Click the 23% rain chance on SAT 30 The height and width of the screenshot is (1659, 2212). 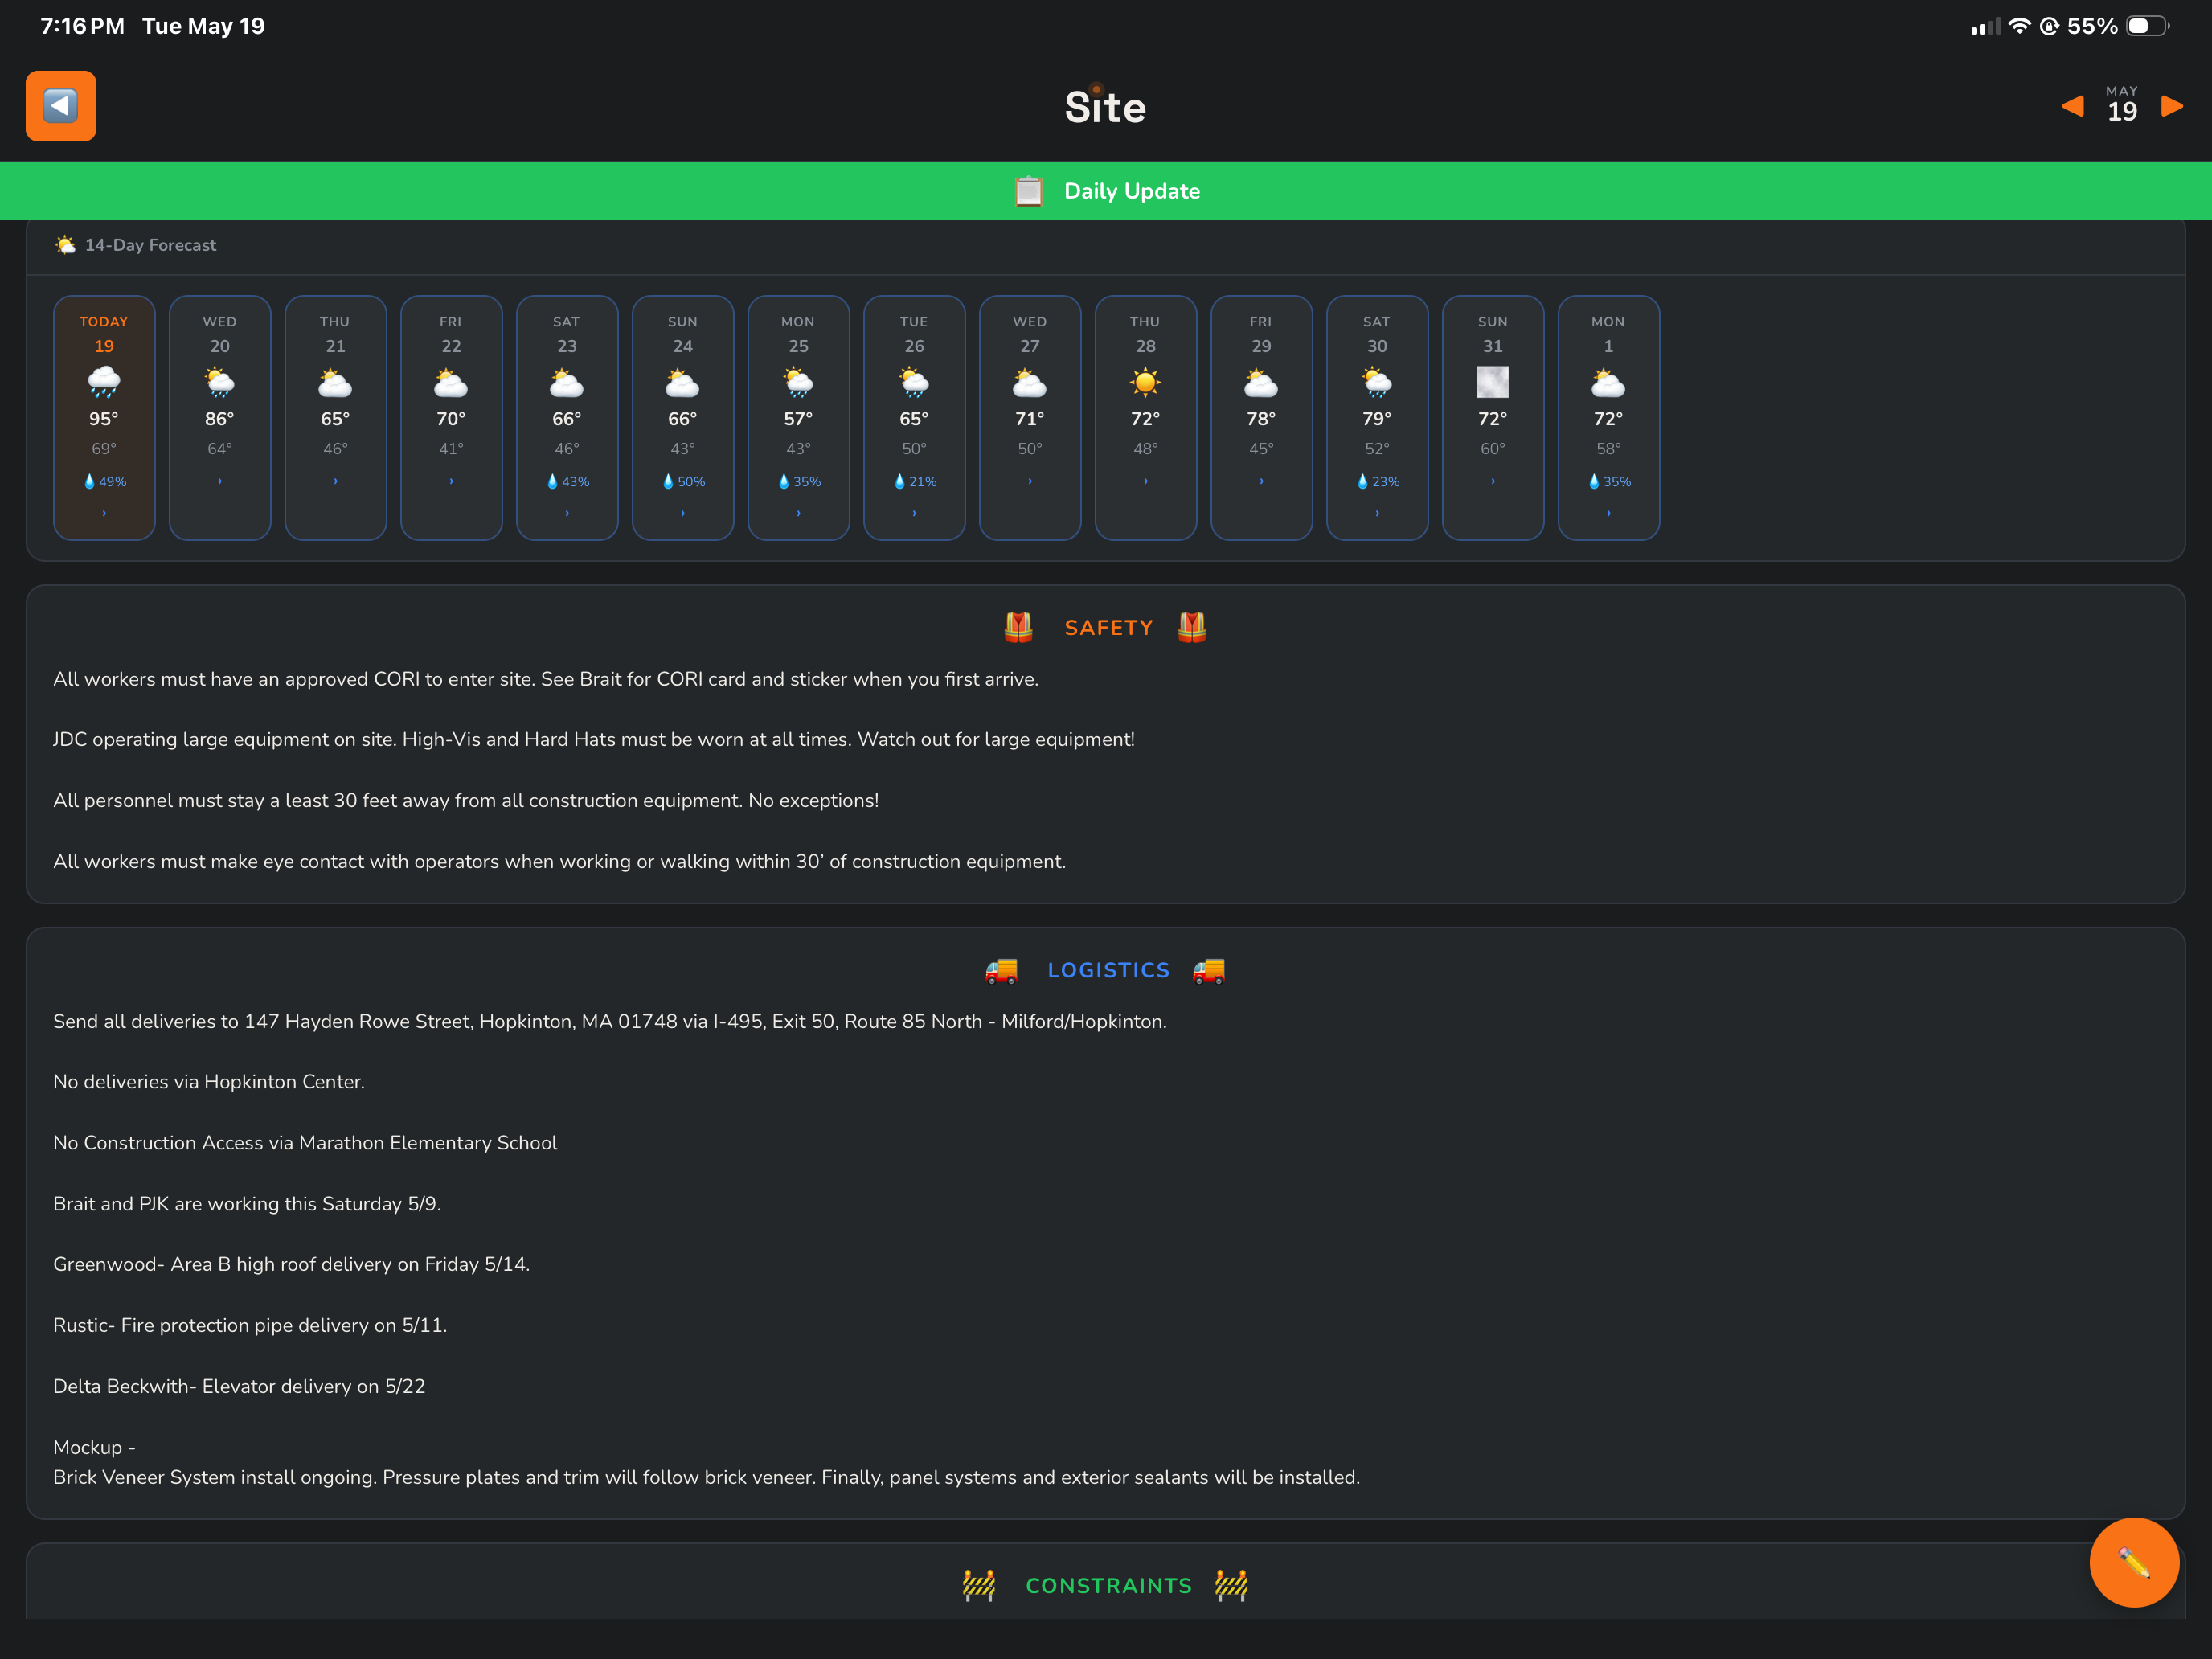pos(1378,481)
